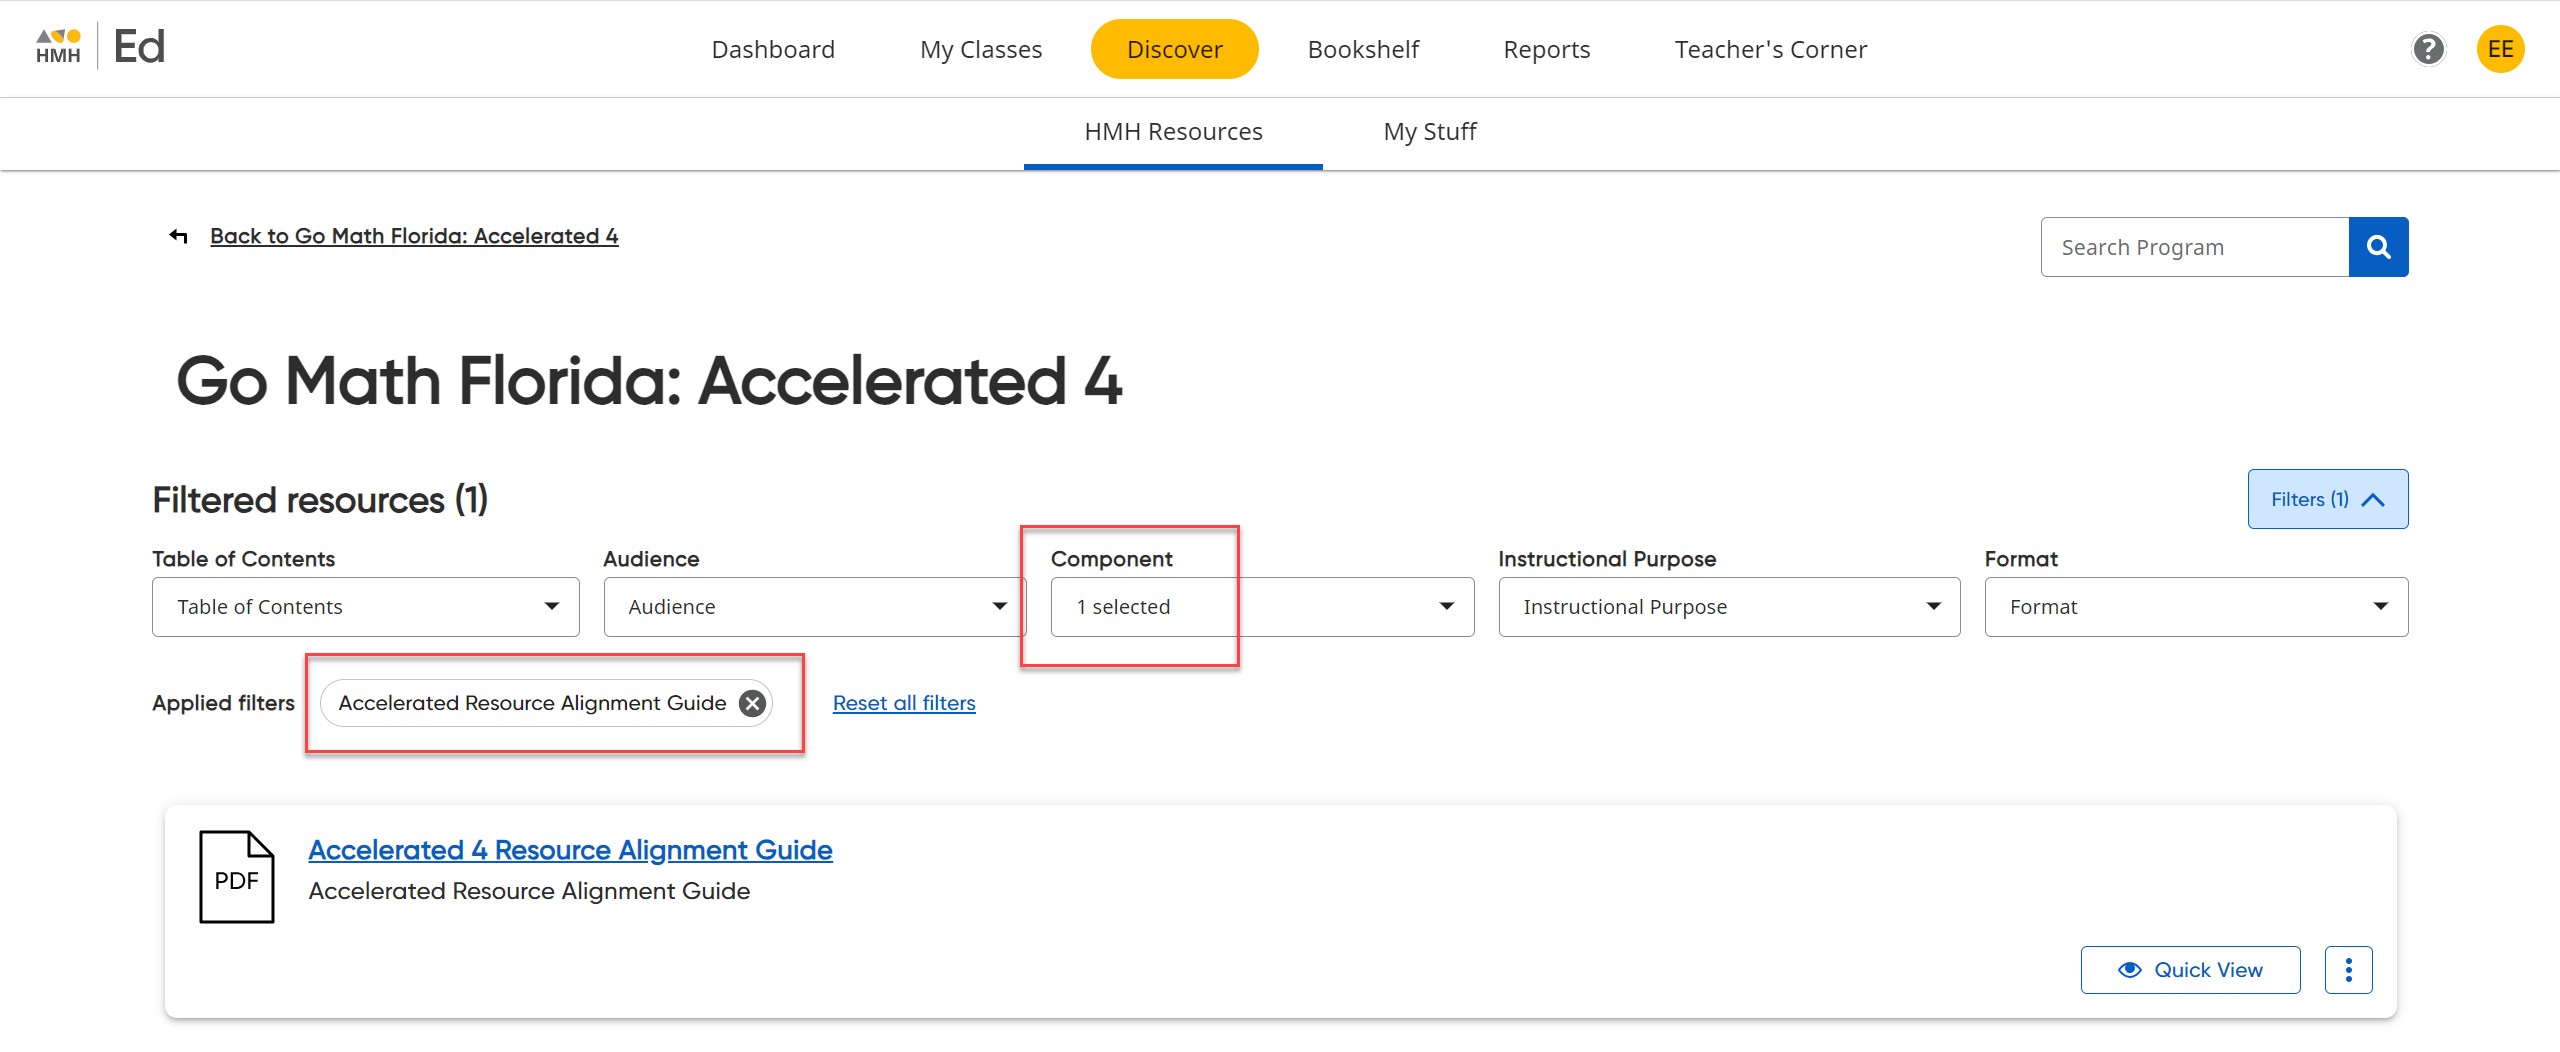Viewport: 2560px width, 1052px height.
Task: Select the Discover navigation button
Action: point(1174,48)
